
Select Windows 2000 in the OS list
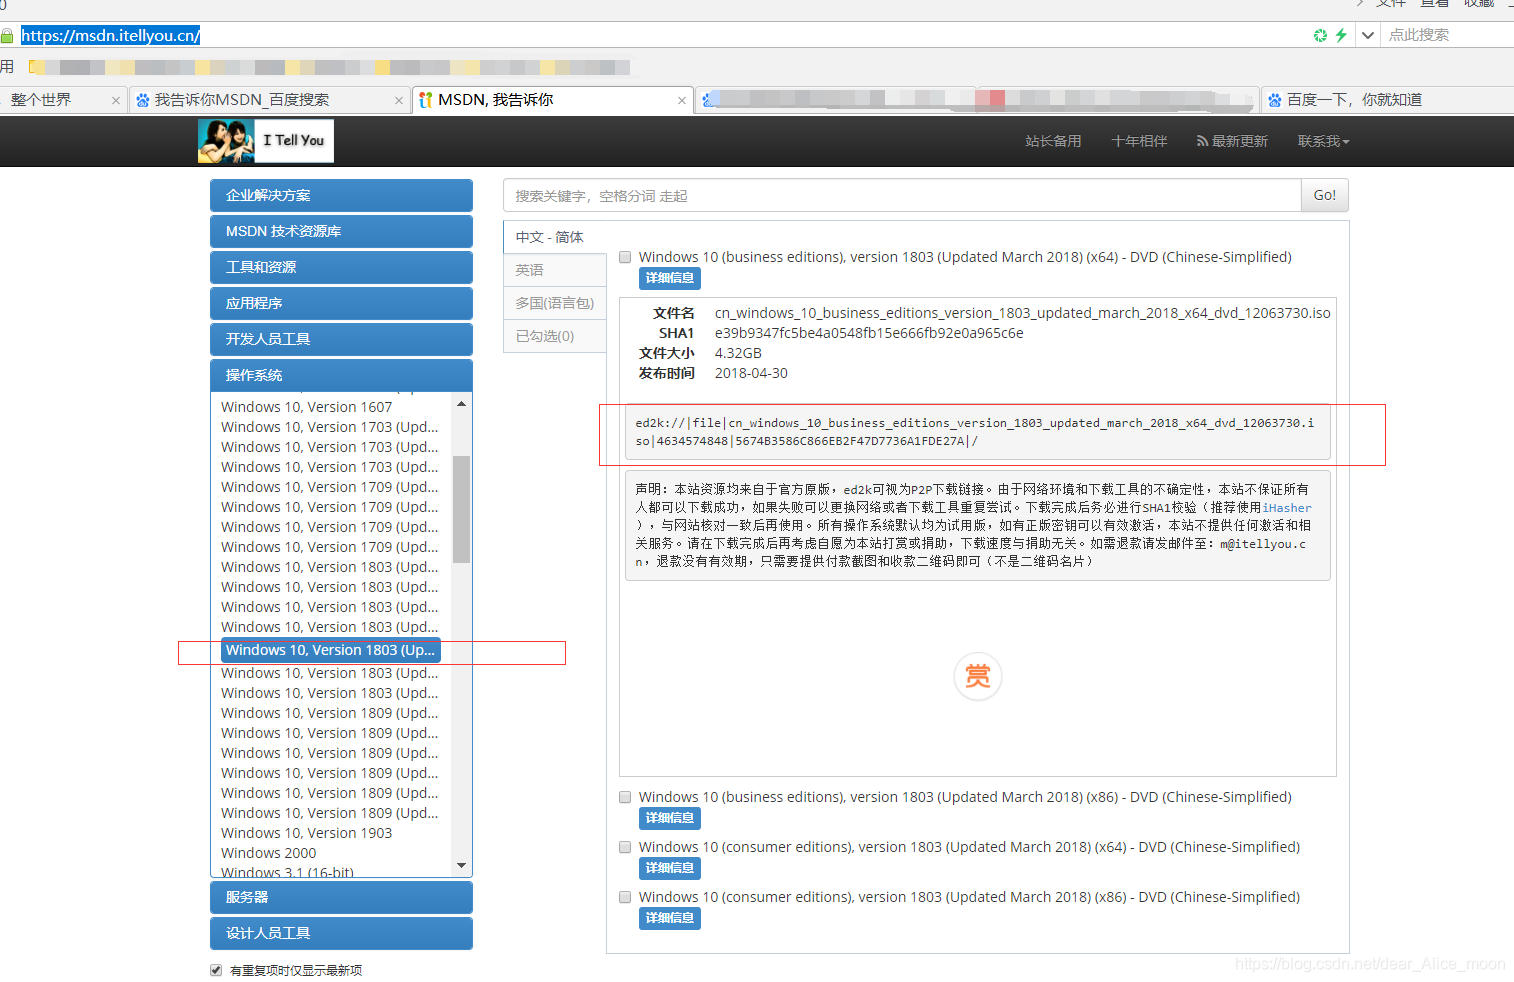269,853
